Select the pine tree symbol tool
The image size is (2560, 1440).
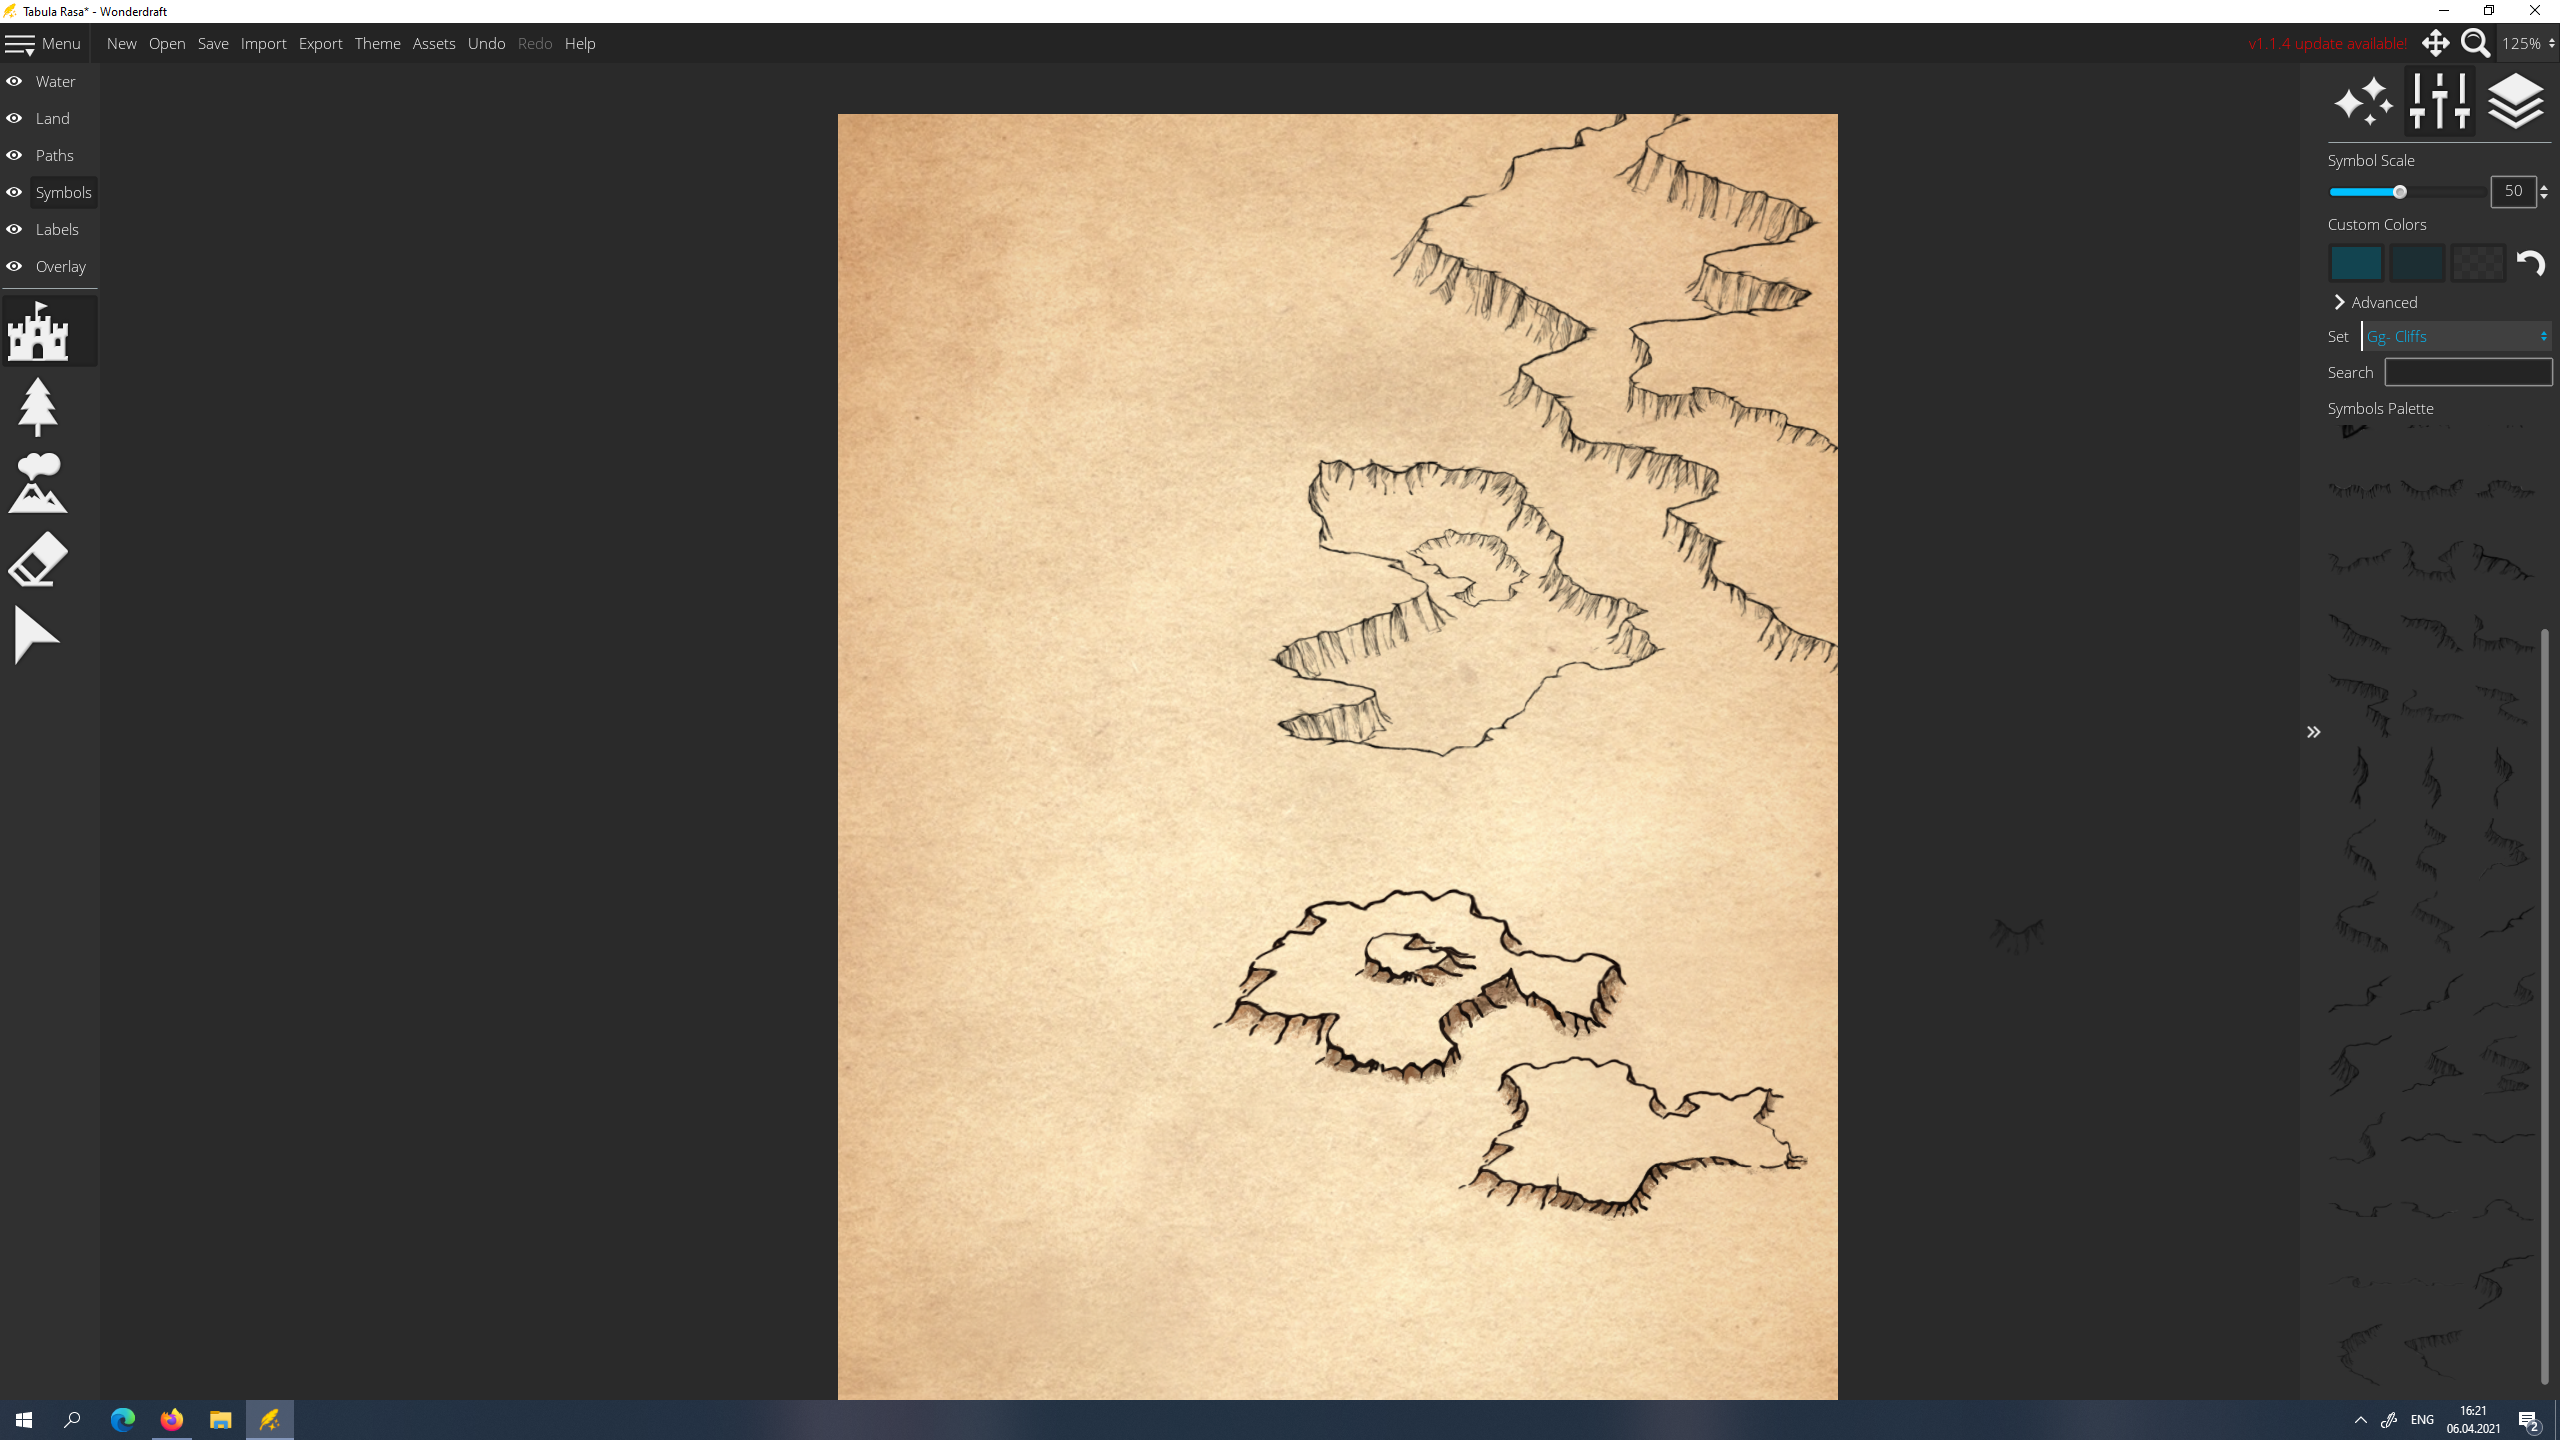point(38,407)
